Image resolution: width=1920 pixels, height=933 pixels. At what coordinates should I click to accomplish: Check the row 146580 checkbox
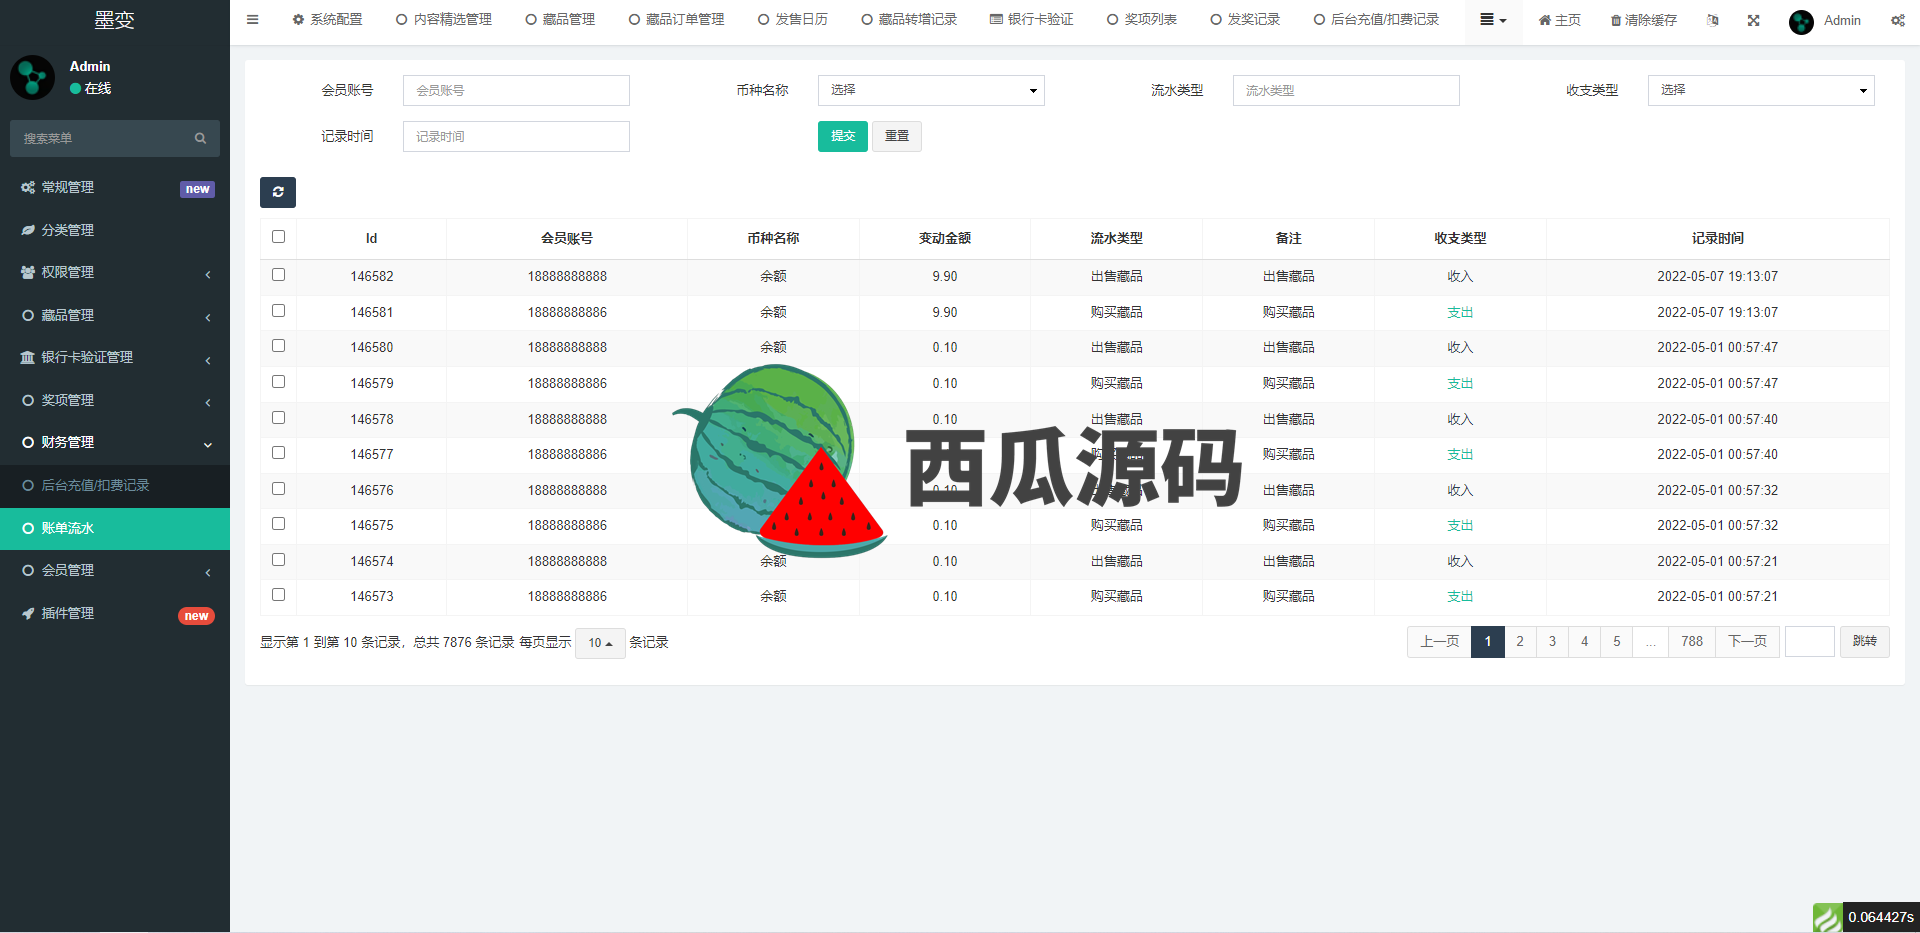(x=278, y=345)
